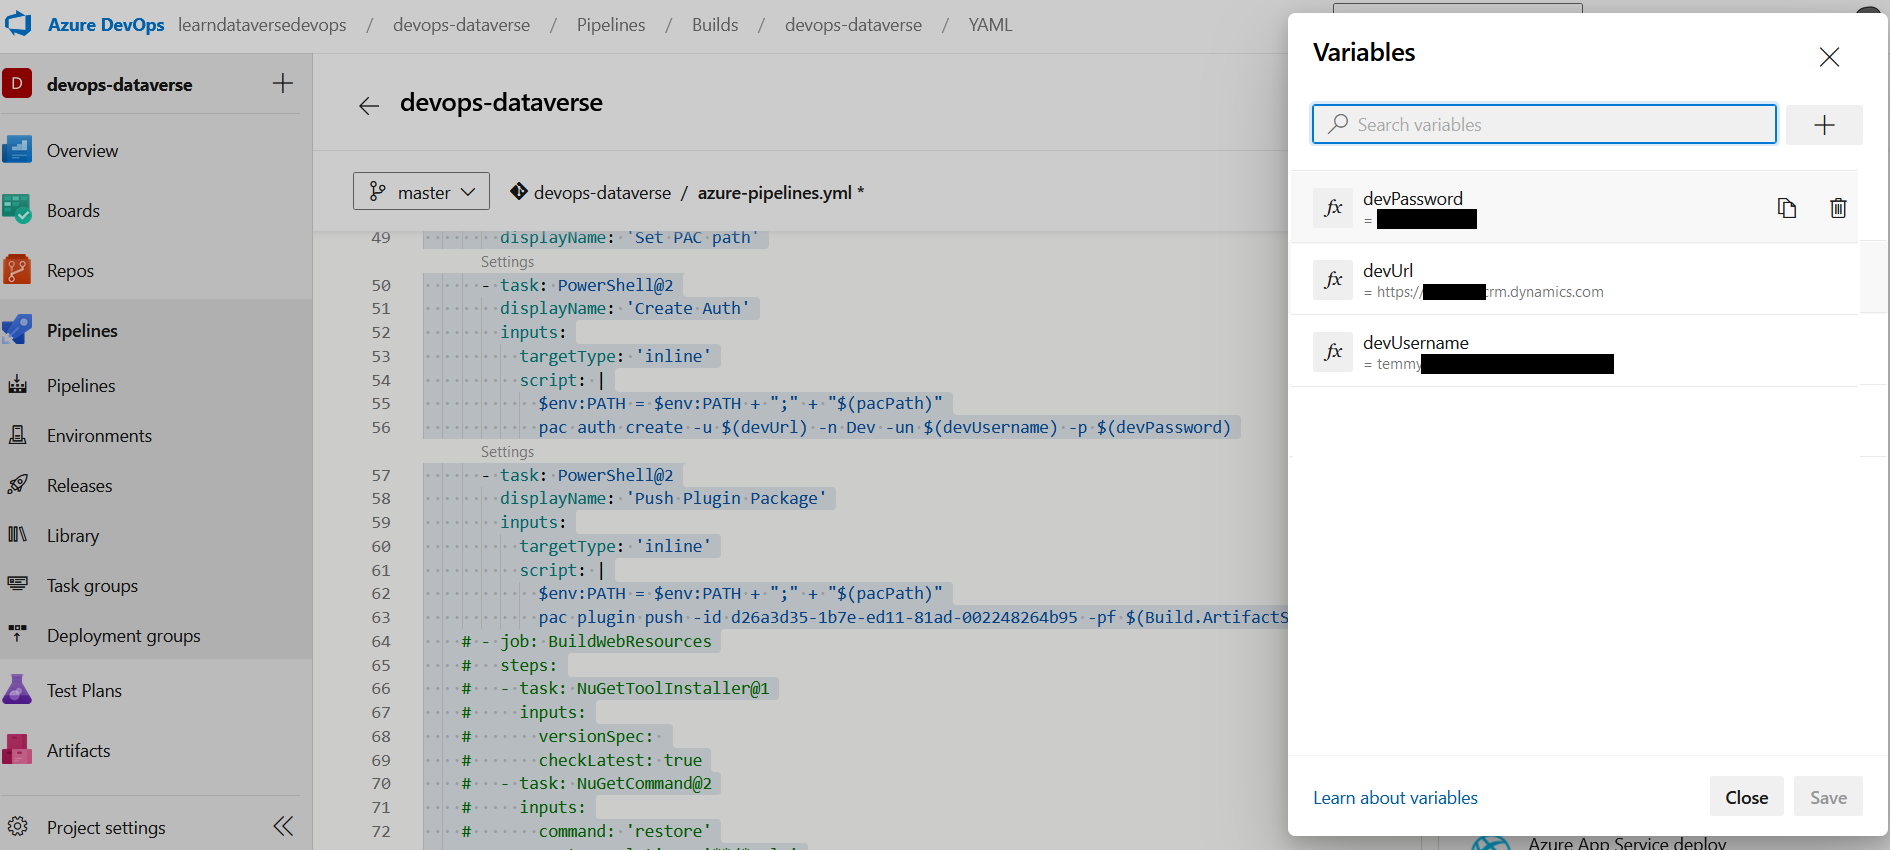The height and width of the screenshot is (850, 1890).
Task: Click displayName 'Push Plugin Package' line
Action: pos(663,498)
